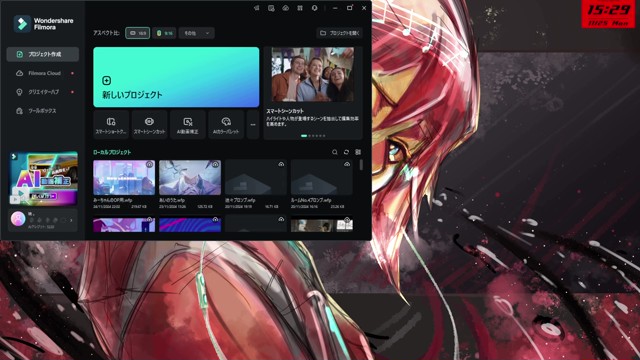Create a project via 新しいプロジェクト

click(176, 77)
